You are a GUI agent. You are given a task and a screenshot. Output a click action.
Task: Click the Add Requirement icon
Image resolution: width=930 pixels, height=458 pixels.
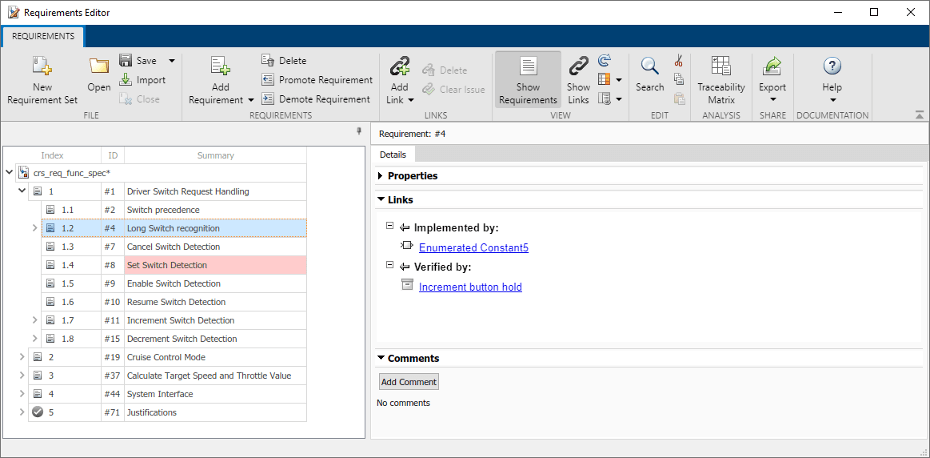[221, 68]
